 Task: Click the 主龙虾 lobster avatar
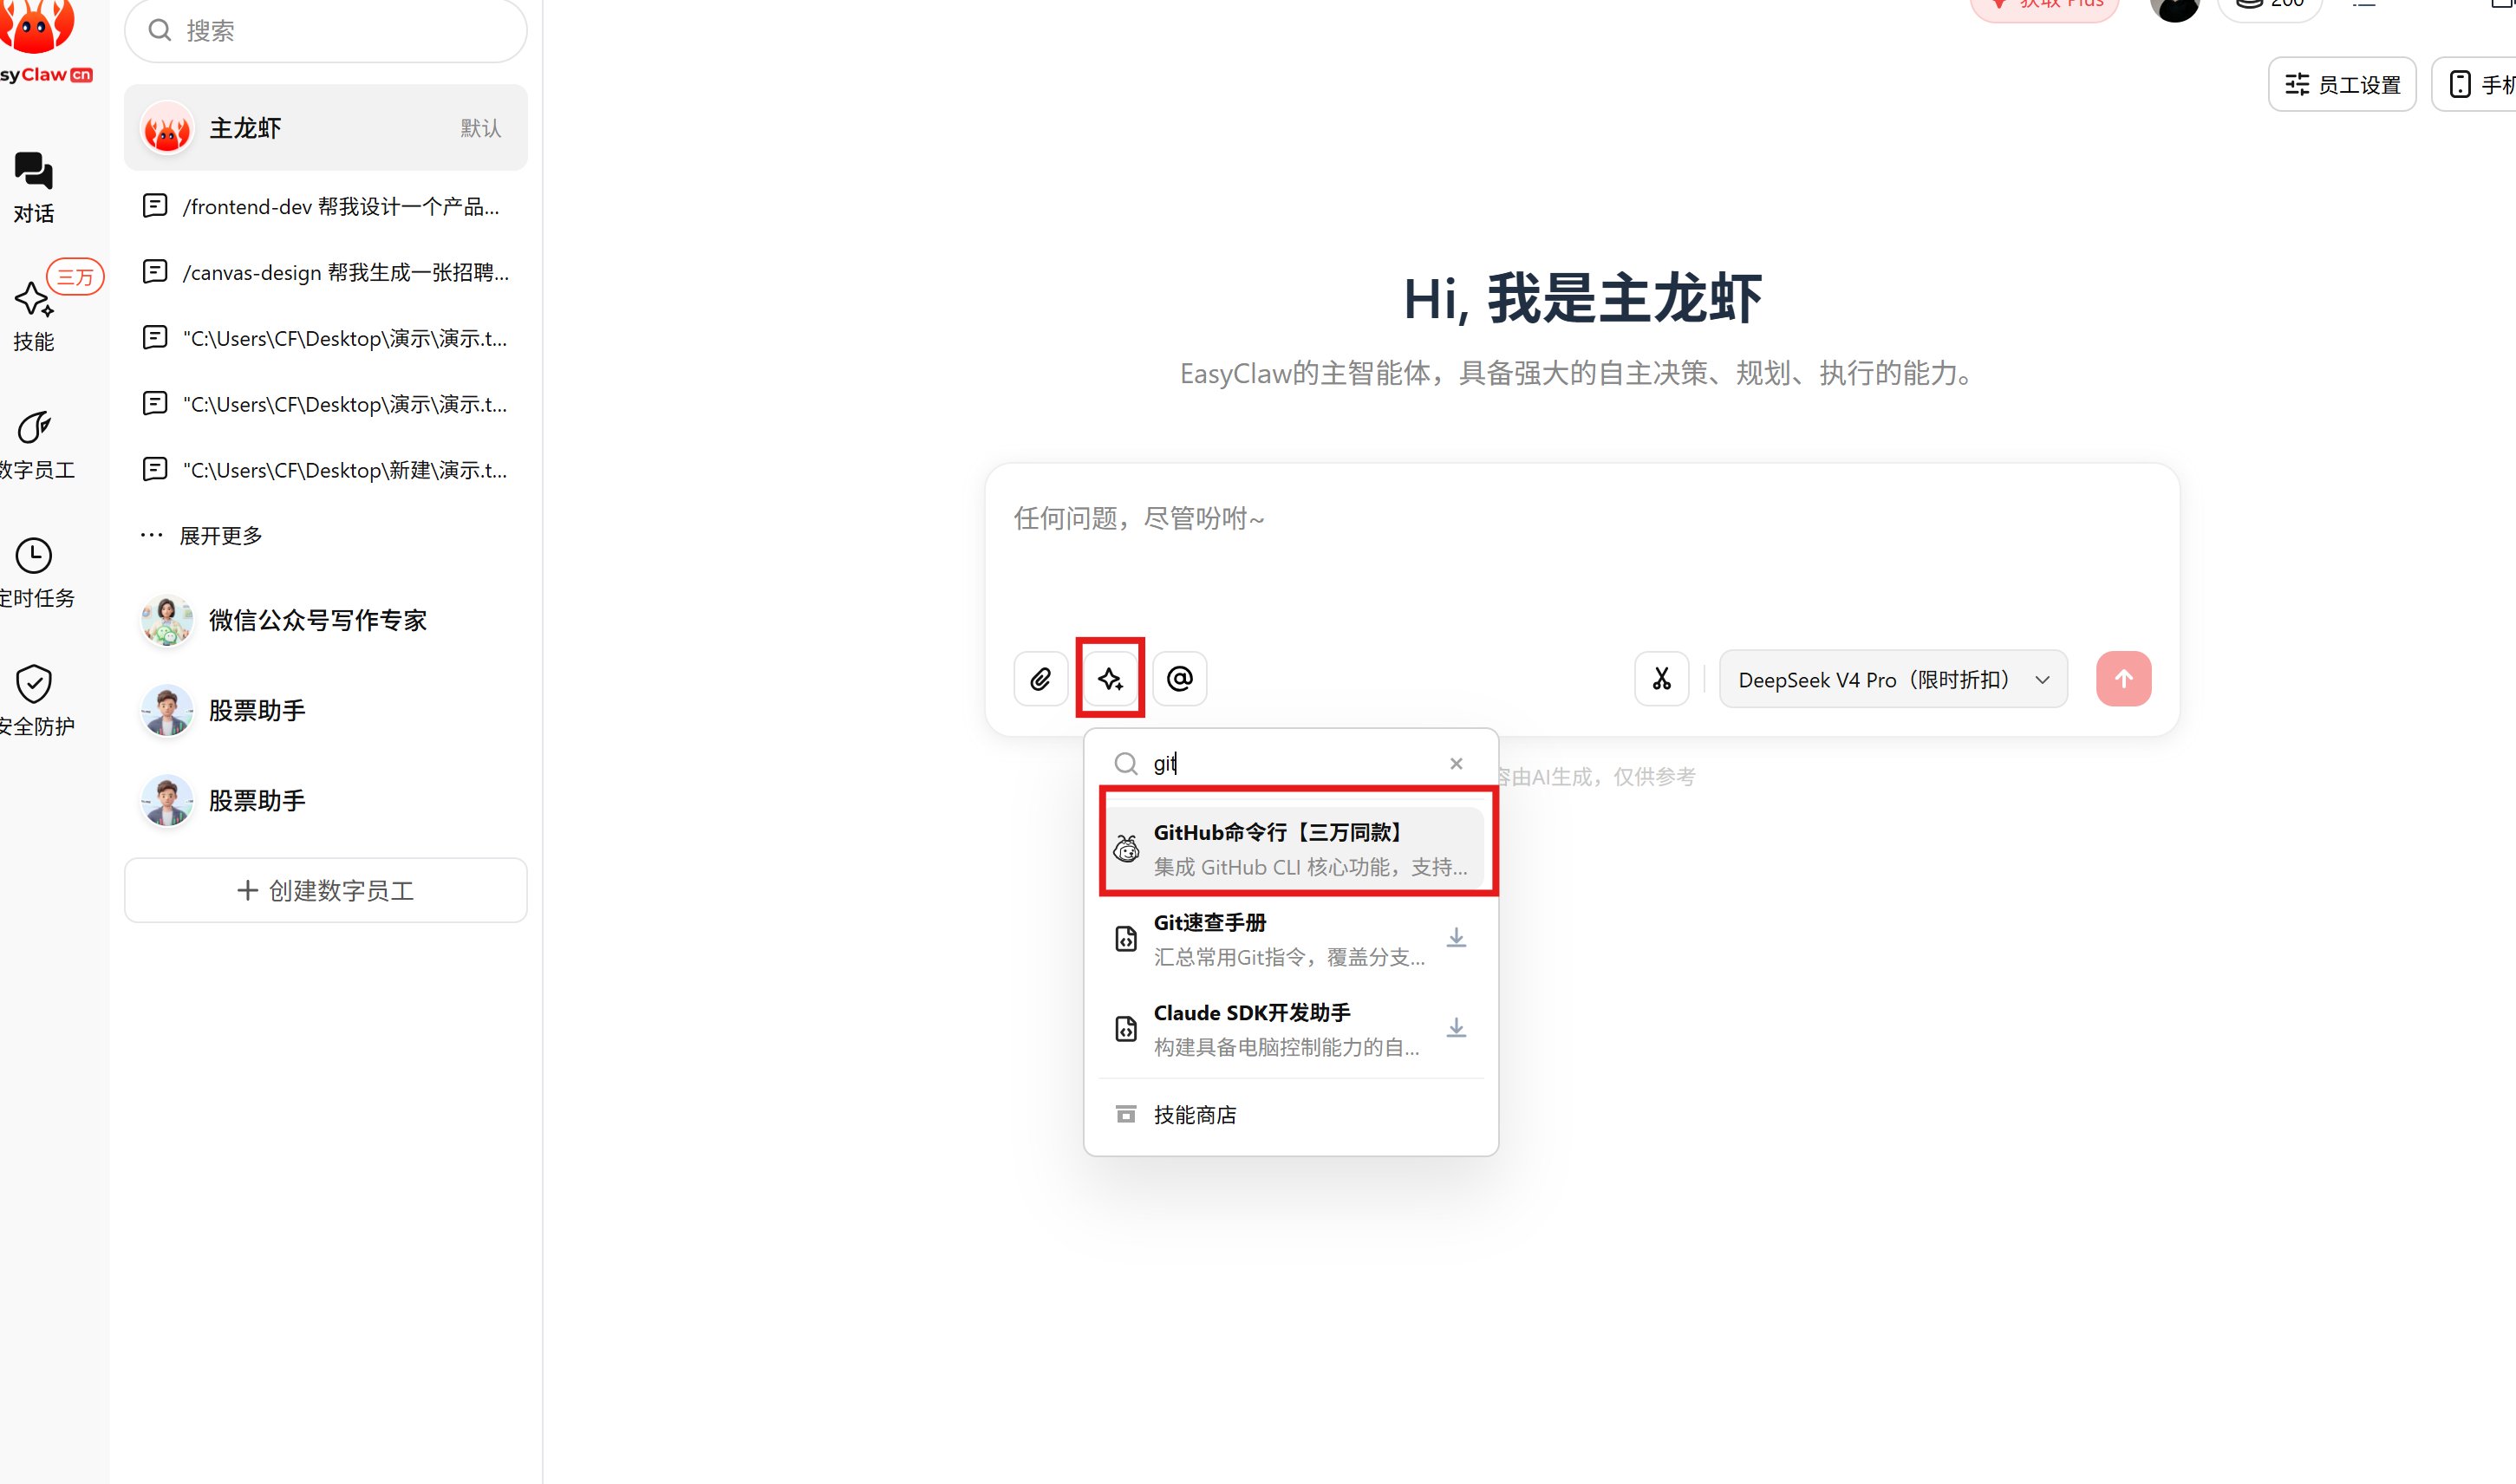(x=167, y=128)
